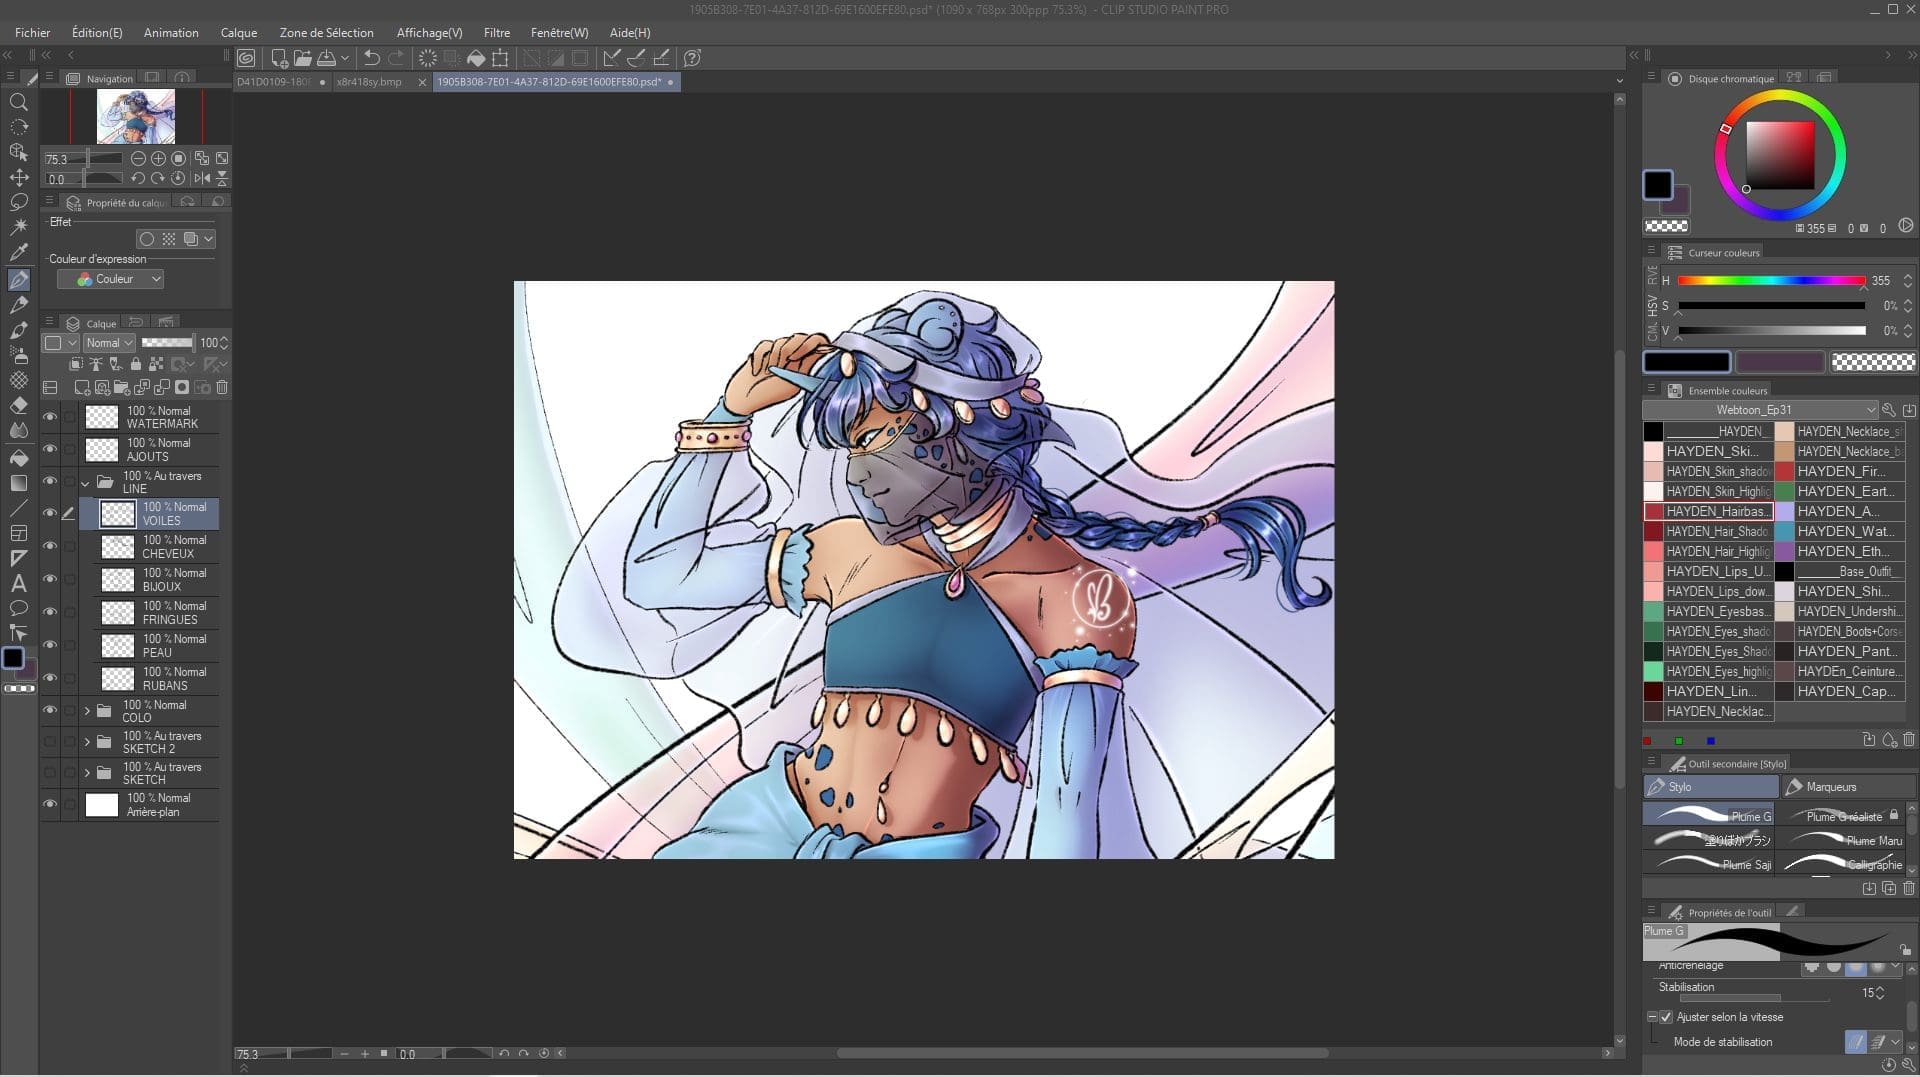Zoom in using Navigation plus icon
Screen dimensions: 1920x1077
pos(158,158)
